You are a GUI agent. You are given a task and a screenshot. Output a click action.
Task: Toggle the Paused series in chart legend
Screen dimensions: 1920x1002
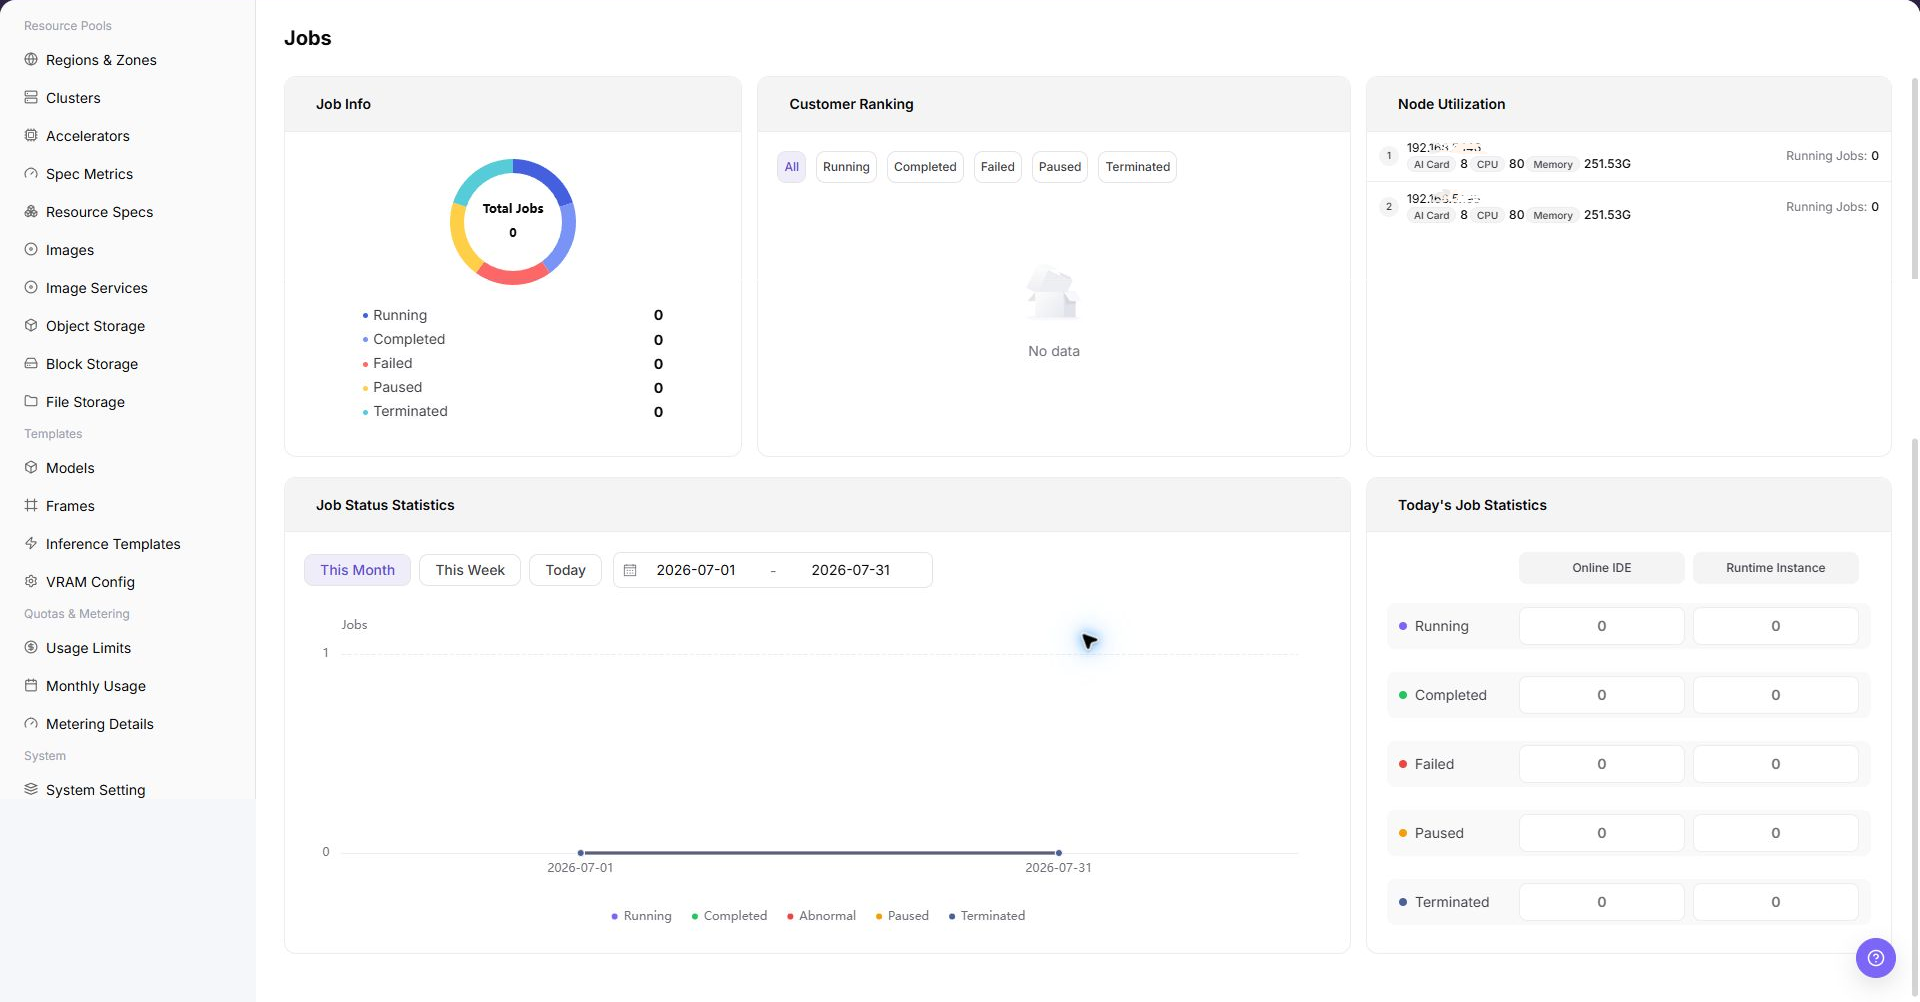tap(902, 916)
